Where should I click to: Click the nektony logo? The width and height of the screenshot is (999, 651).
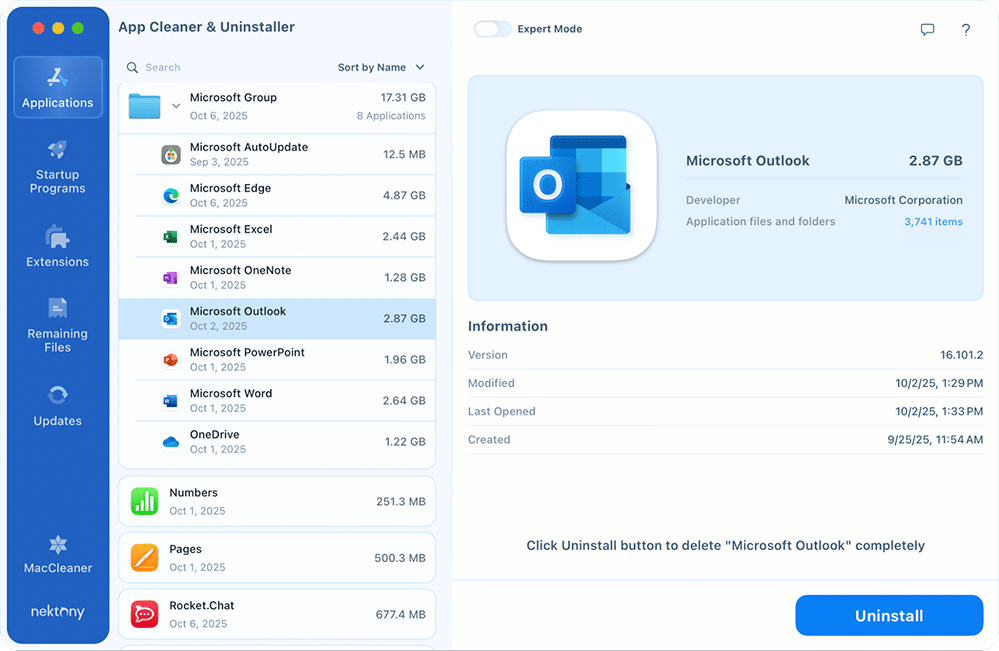[57, 611]
